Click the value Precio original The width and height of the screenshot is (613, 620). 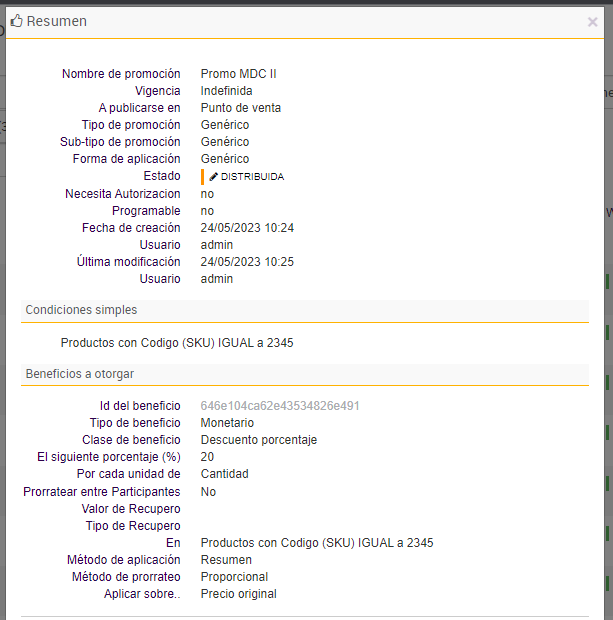click(238, 594)
